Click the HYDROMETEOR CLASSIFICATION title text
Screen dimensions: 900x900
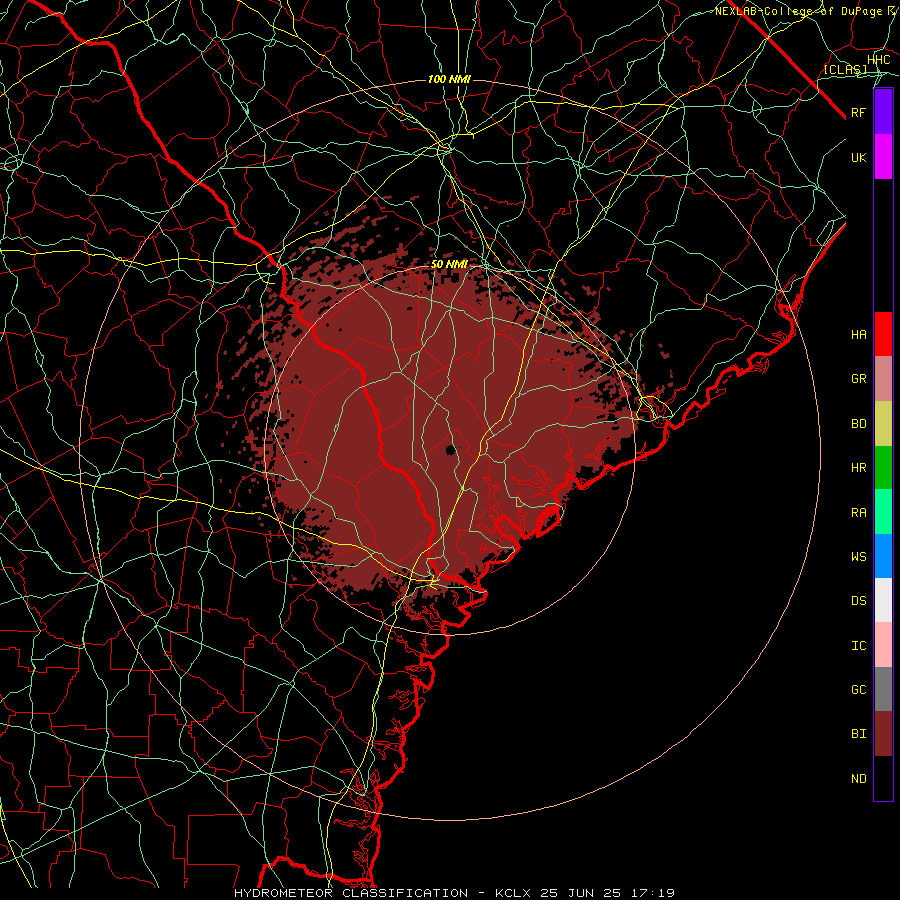pos(351,893)
